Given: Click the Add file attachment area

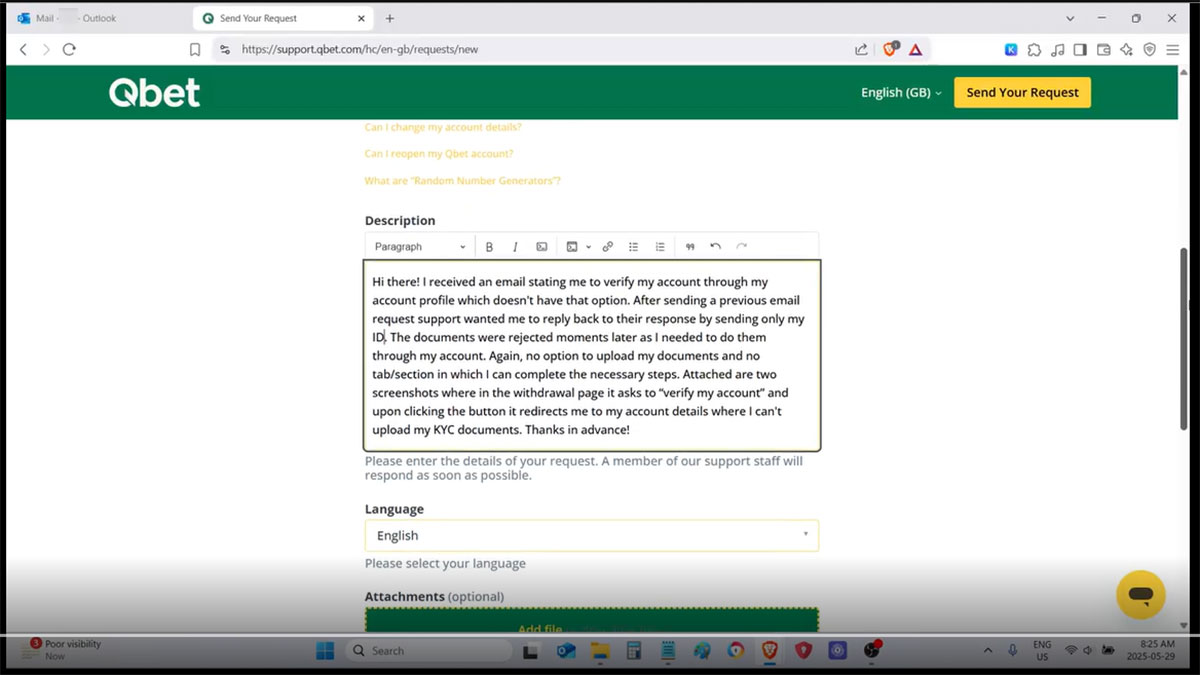Looking at the screenshot, I should [591, 621].
